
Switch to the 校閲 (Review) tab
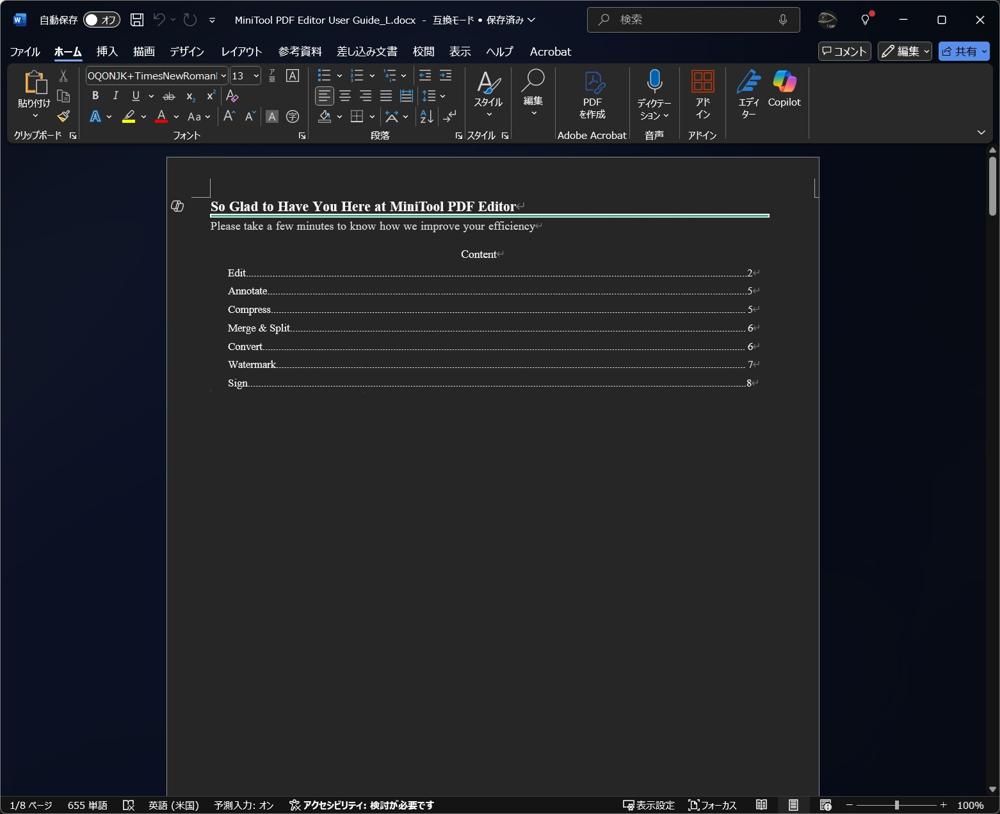[x=423, y=52]
